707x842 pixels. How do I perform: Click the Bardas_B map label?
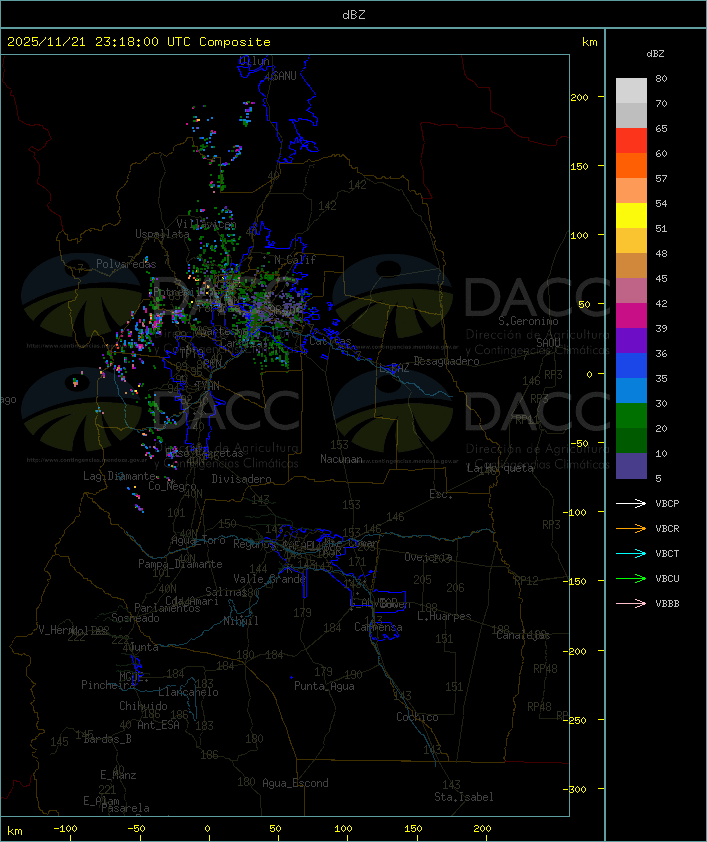(x=108, y=739)
